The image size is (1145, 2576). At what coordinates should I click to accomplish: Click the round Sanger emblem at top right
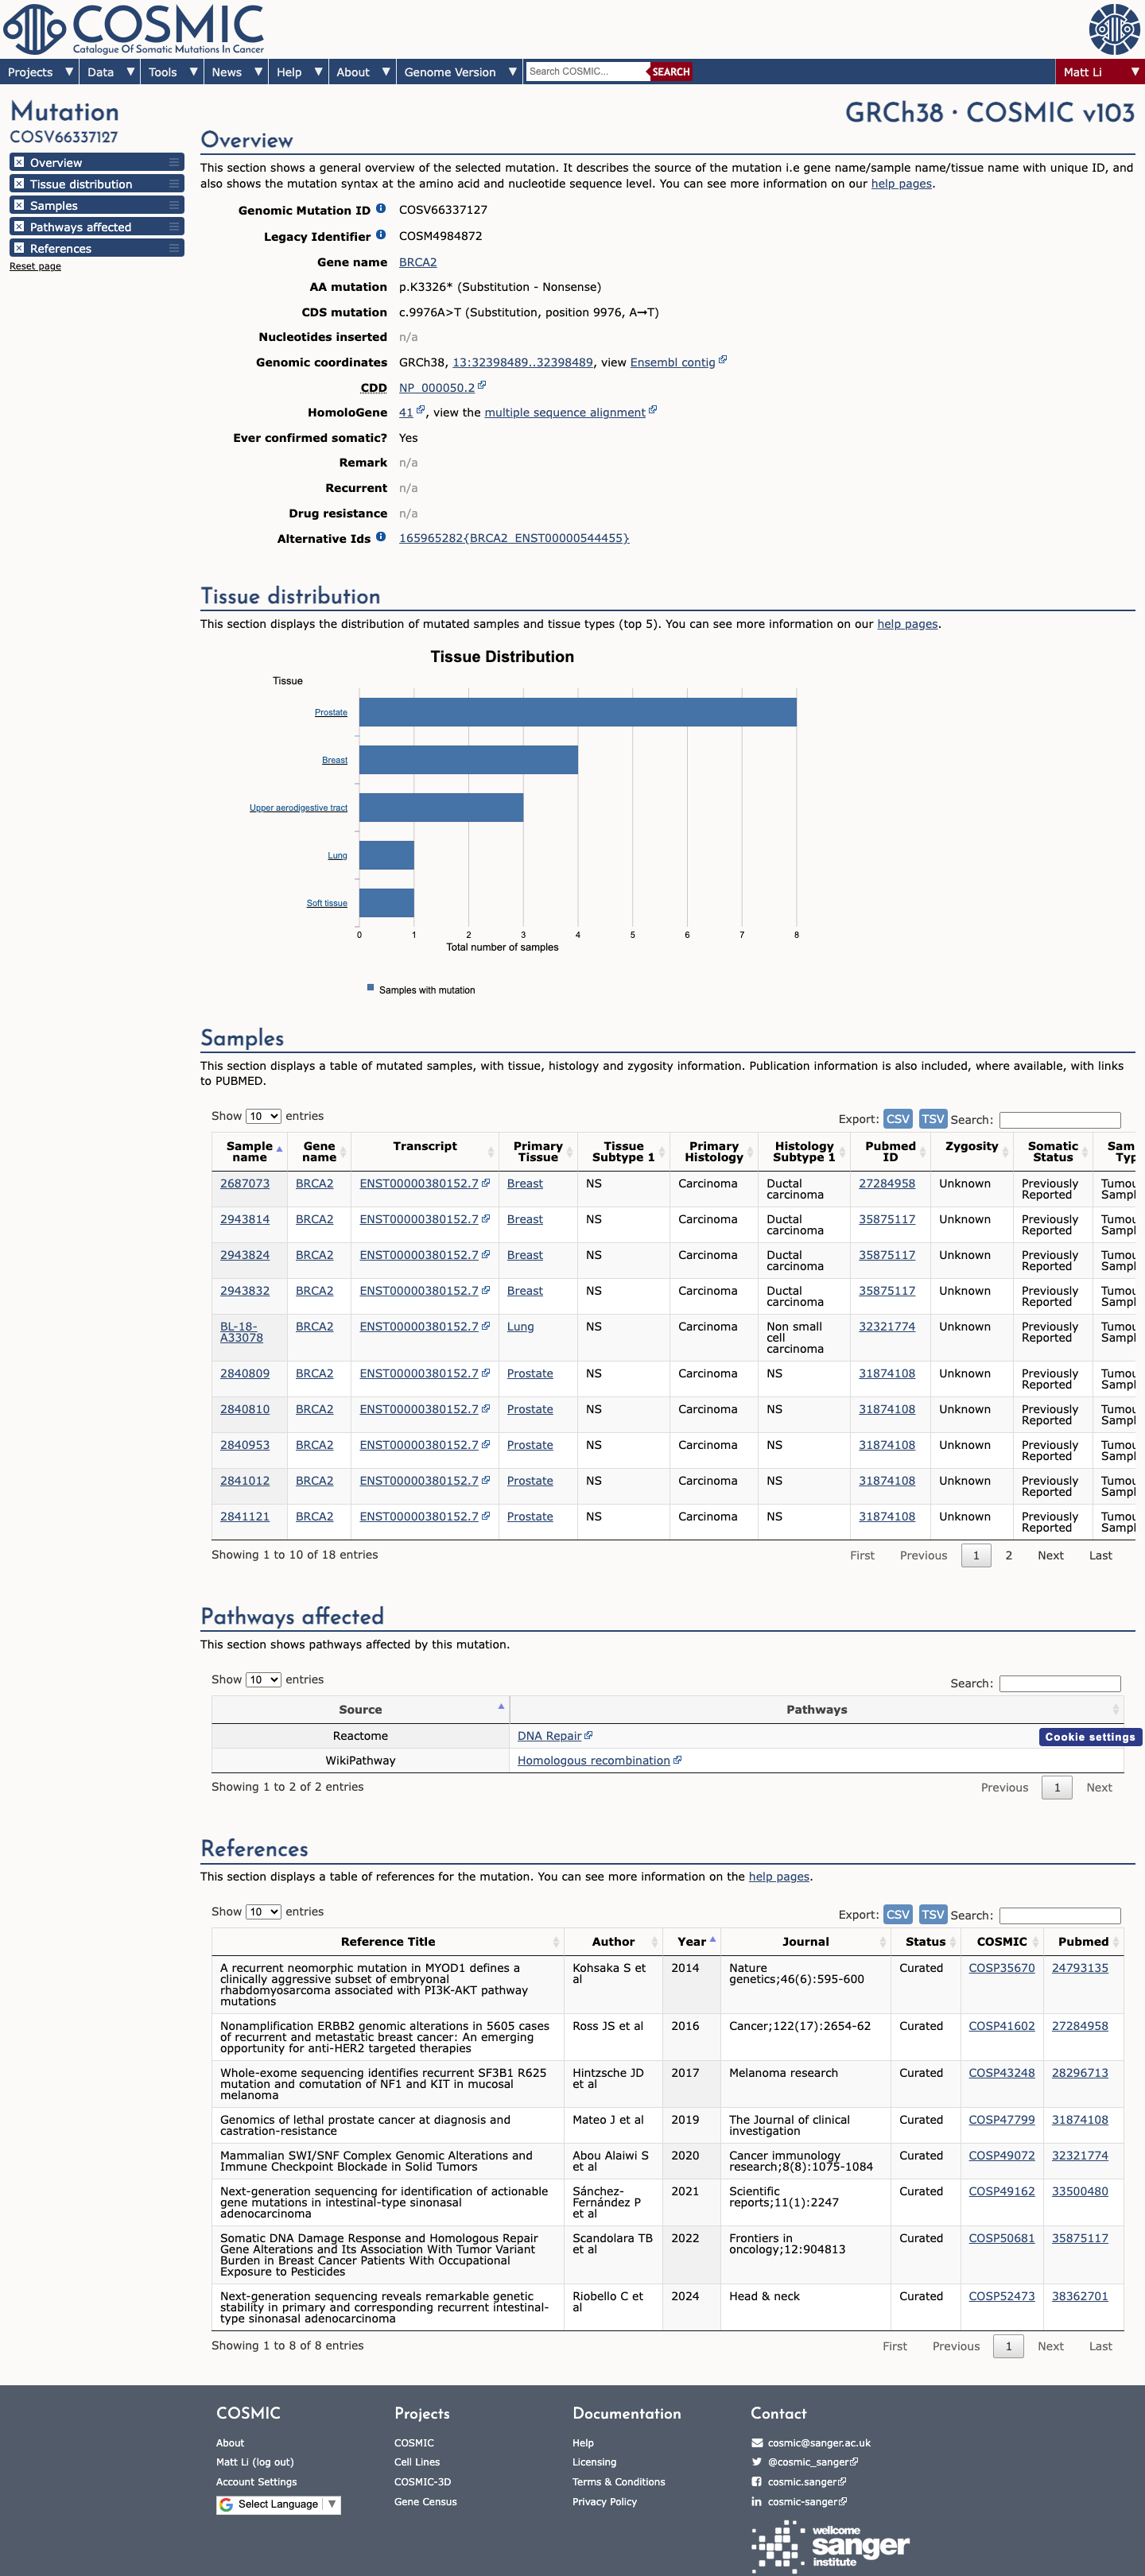[1114, 28]
